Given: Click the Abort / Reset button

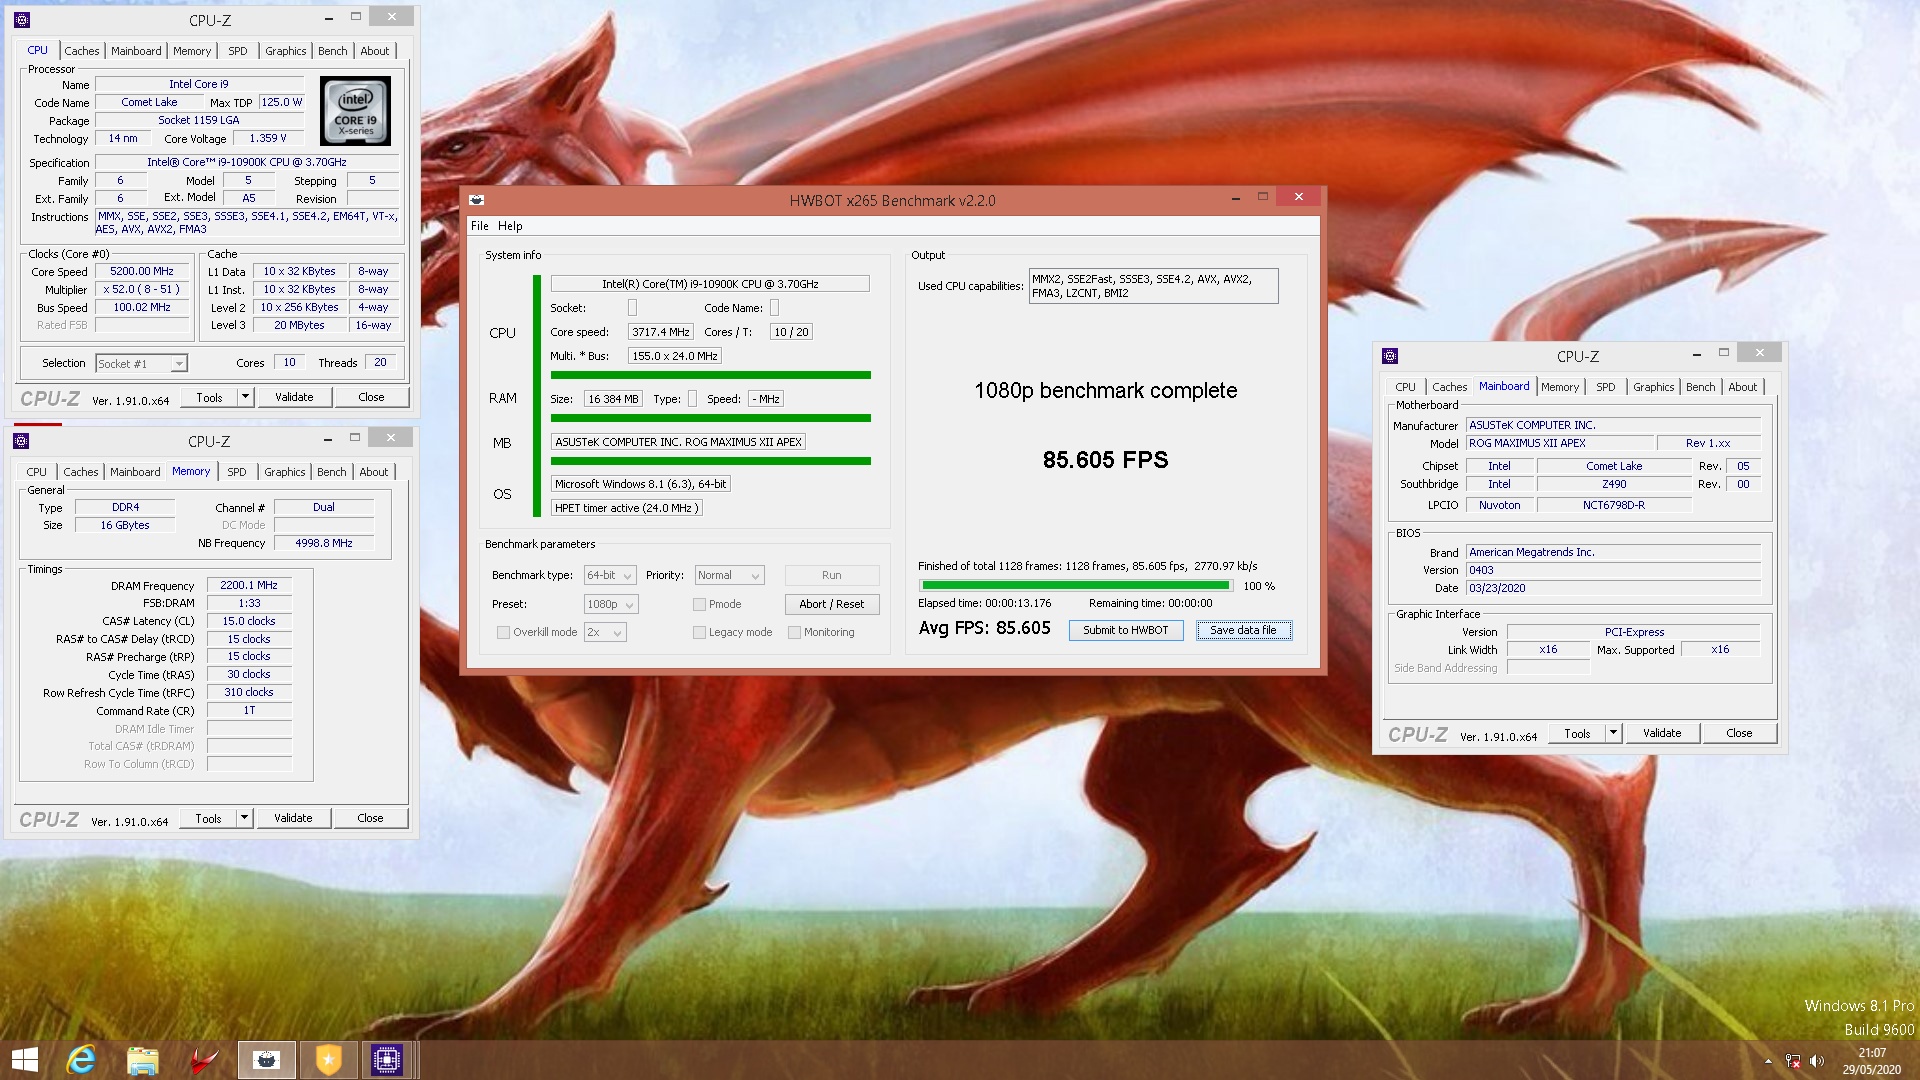Looking at the screenshot, I should pyautogui.click(x=831, y=604).
